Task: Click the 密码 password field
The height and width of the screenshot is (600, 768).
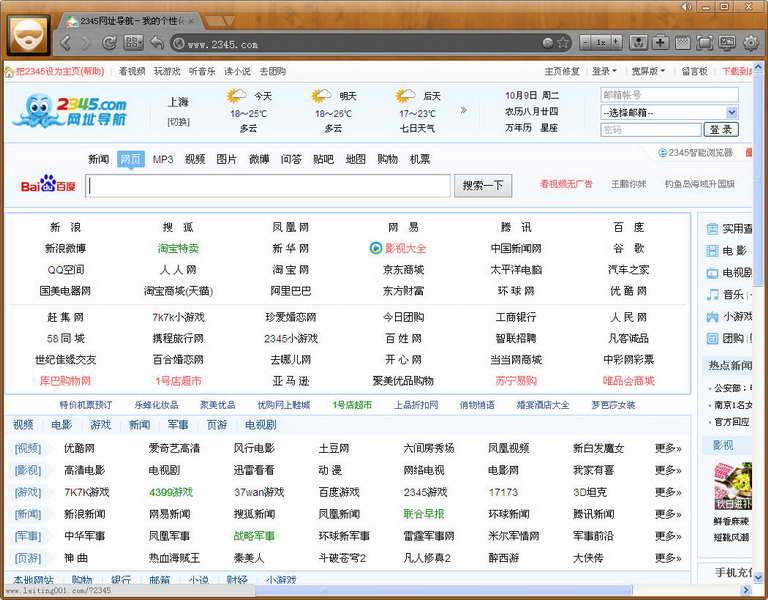Action: [650, 130]
